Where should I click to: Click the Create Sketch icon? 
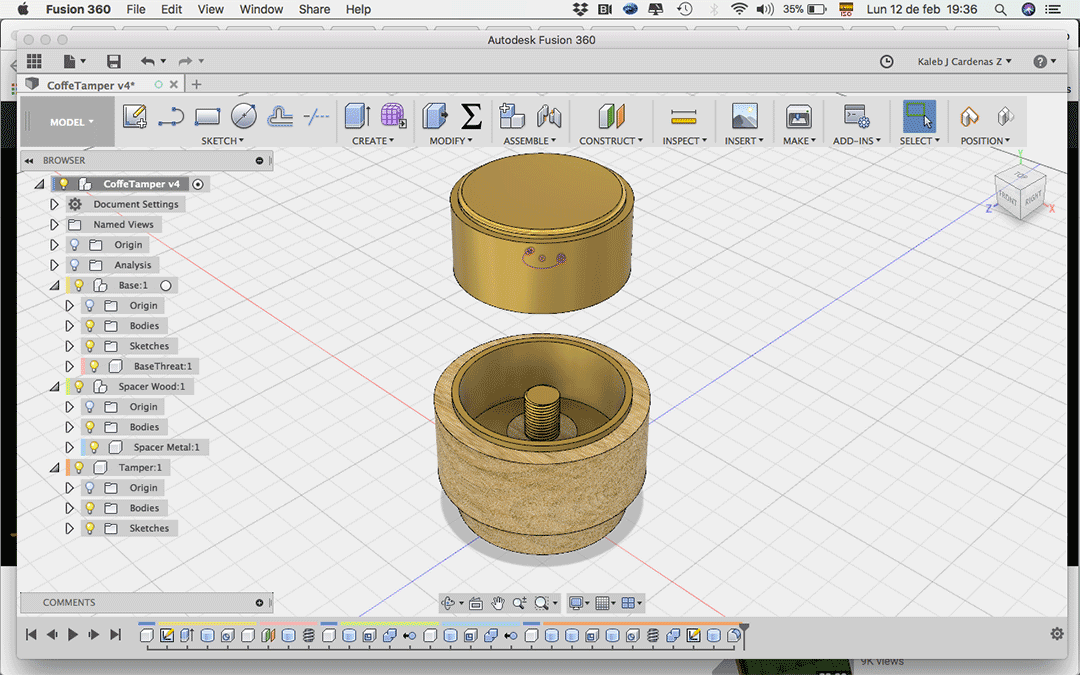[x=134, y=117]
